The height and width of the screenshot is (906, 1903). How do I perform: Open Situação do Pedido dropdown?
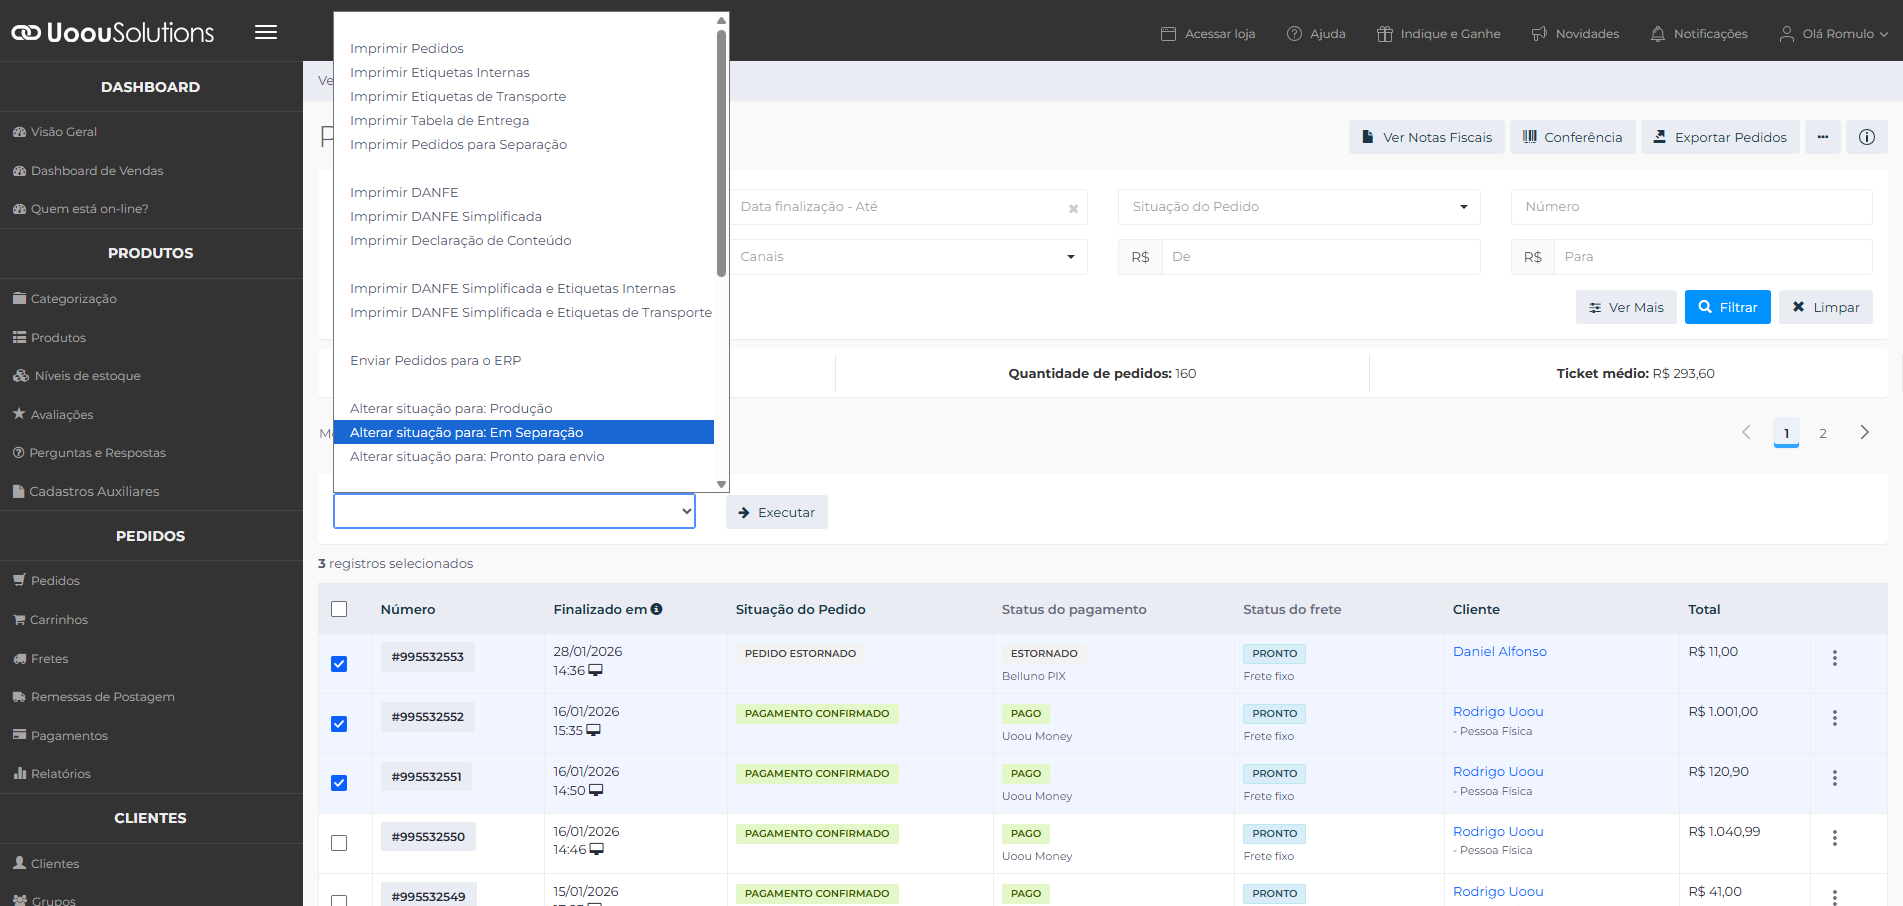click(1299, 207)
